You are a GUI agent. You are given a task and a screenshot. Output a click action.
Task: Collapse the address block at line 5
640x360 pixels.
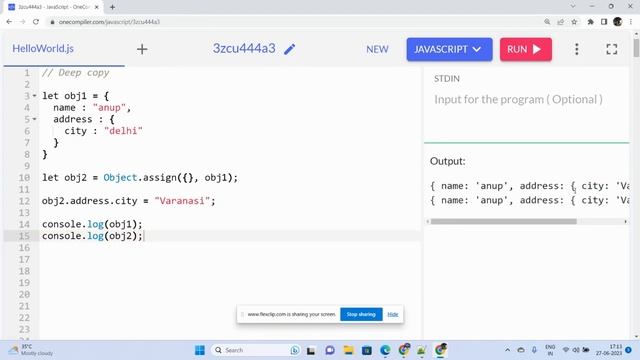34,119
